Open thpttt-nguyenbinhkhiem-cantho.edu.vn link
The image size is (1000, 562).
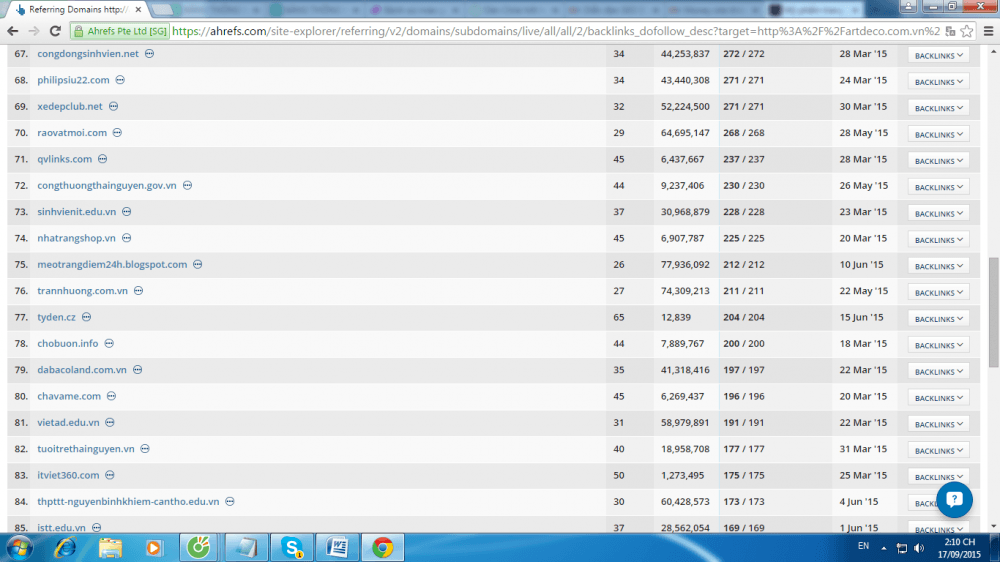click(128, 501)
